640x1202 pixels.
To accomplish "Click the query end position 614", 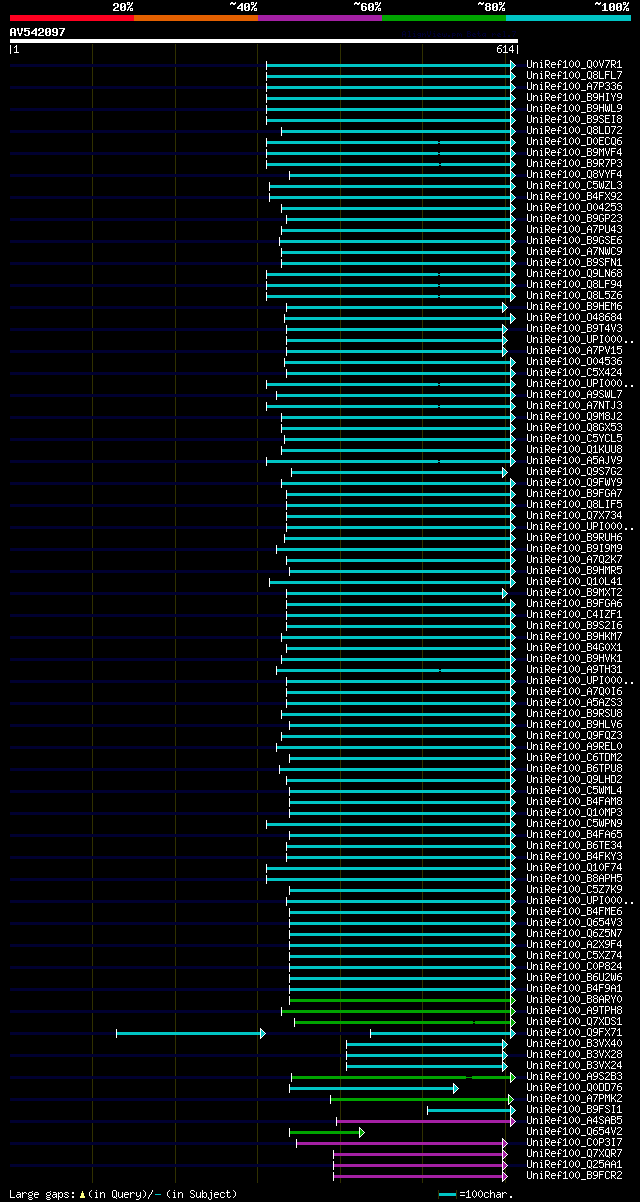I will (505, 49).
